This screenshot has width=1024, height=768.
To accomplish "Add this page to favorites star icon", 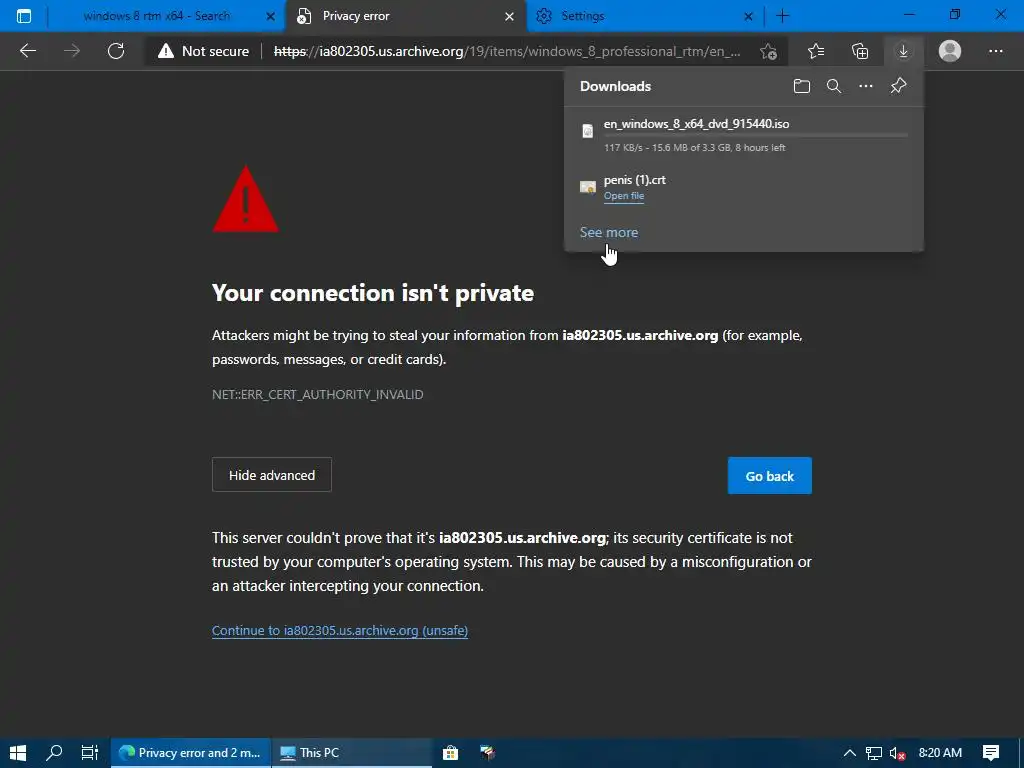I will [x=769, y=52].
